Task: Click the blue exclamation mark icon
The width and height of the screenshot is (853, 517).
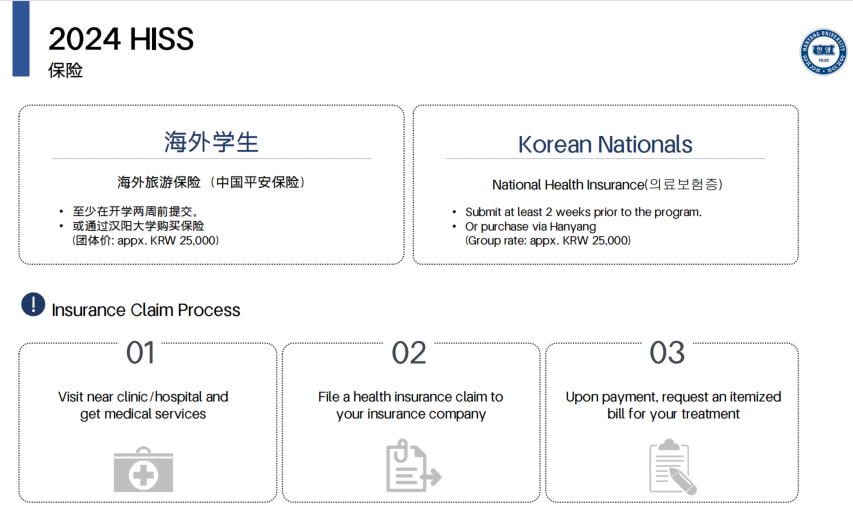Action: coord(33,305)
